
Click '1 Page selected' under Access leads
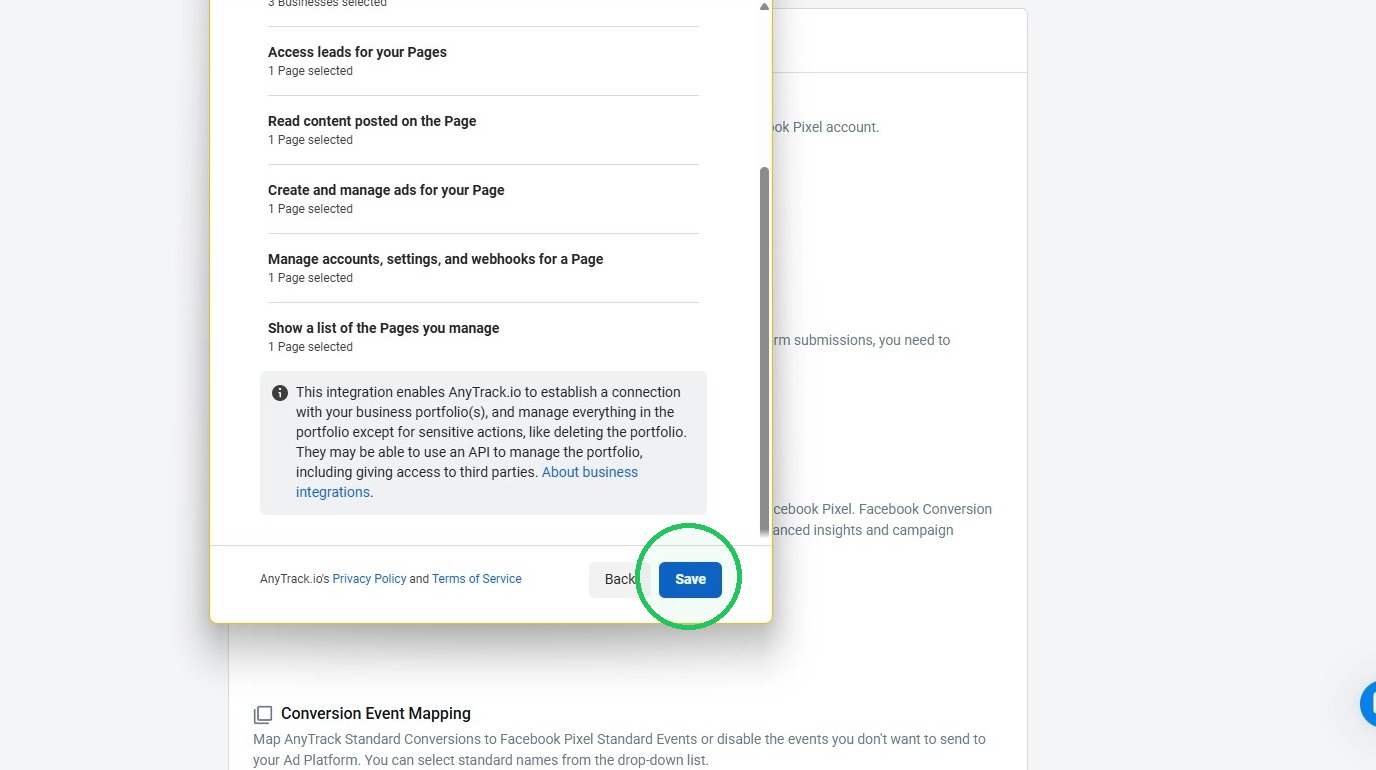click(310, 71)
